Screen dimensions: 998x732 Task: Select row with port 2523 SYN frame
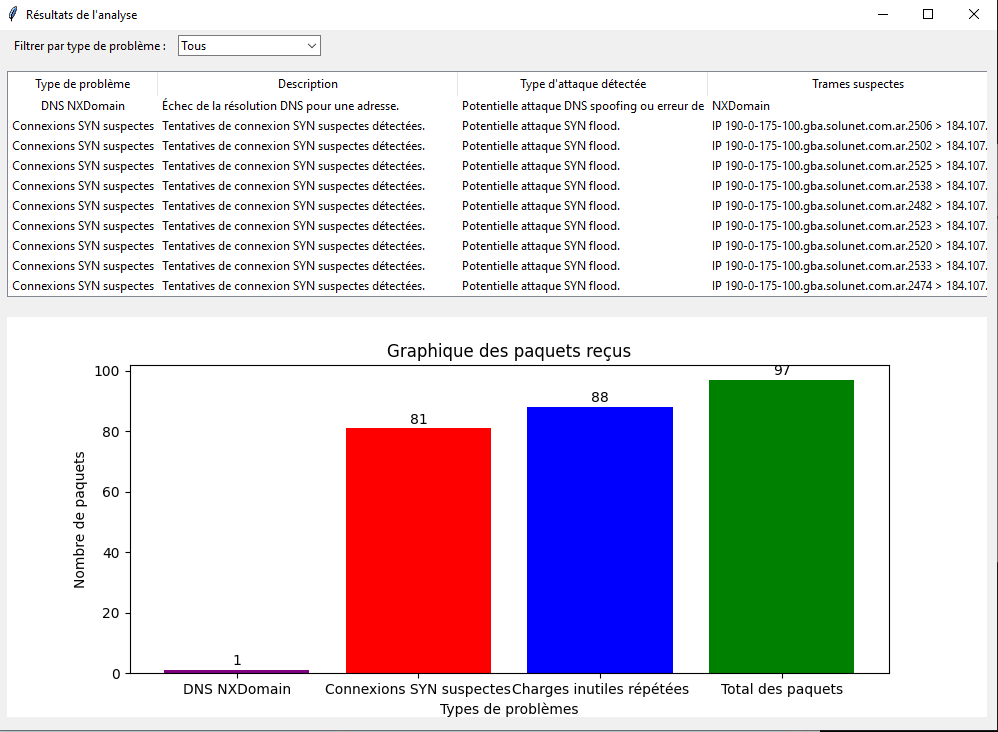(497, 226)
